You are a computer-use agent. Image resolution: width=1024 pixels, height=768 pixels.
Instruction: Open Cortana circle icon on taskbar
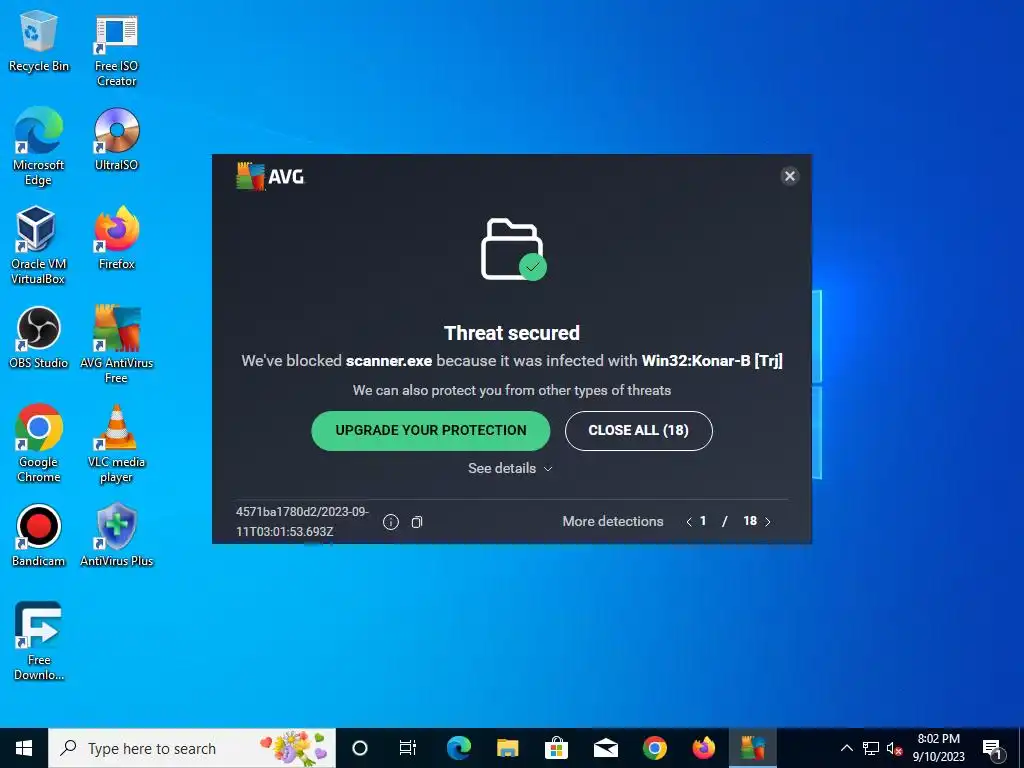coord(360,748)
